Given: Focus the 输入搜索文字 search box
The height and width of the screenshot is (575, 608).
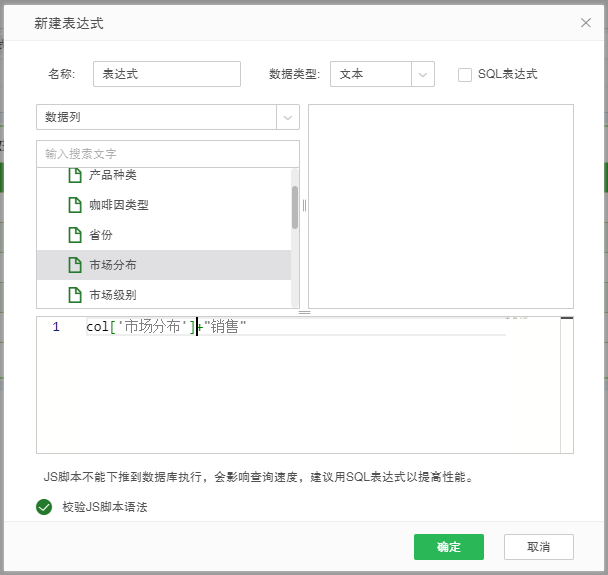Looking at the screenshot, I should (167, 154).
